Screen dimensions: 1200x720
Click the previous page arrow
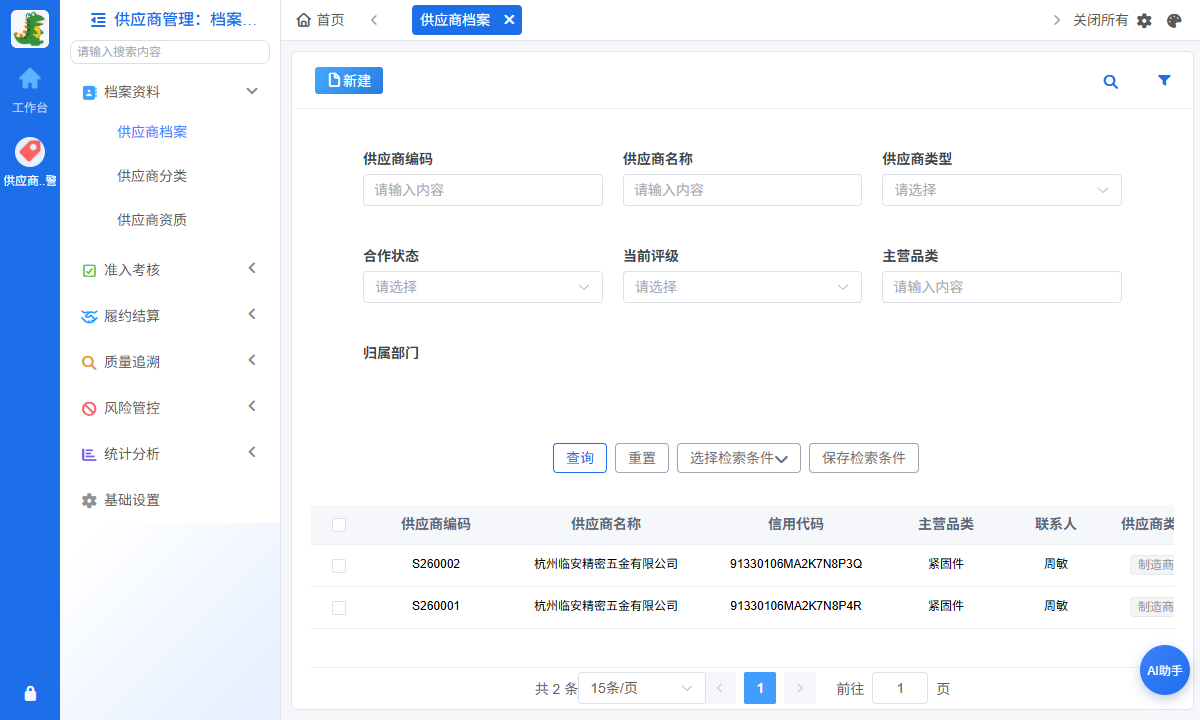coord(720,688)
